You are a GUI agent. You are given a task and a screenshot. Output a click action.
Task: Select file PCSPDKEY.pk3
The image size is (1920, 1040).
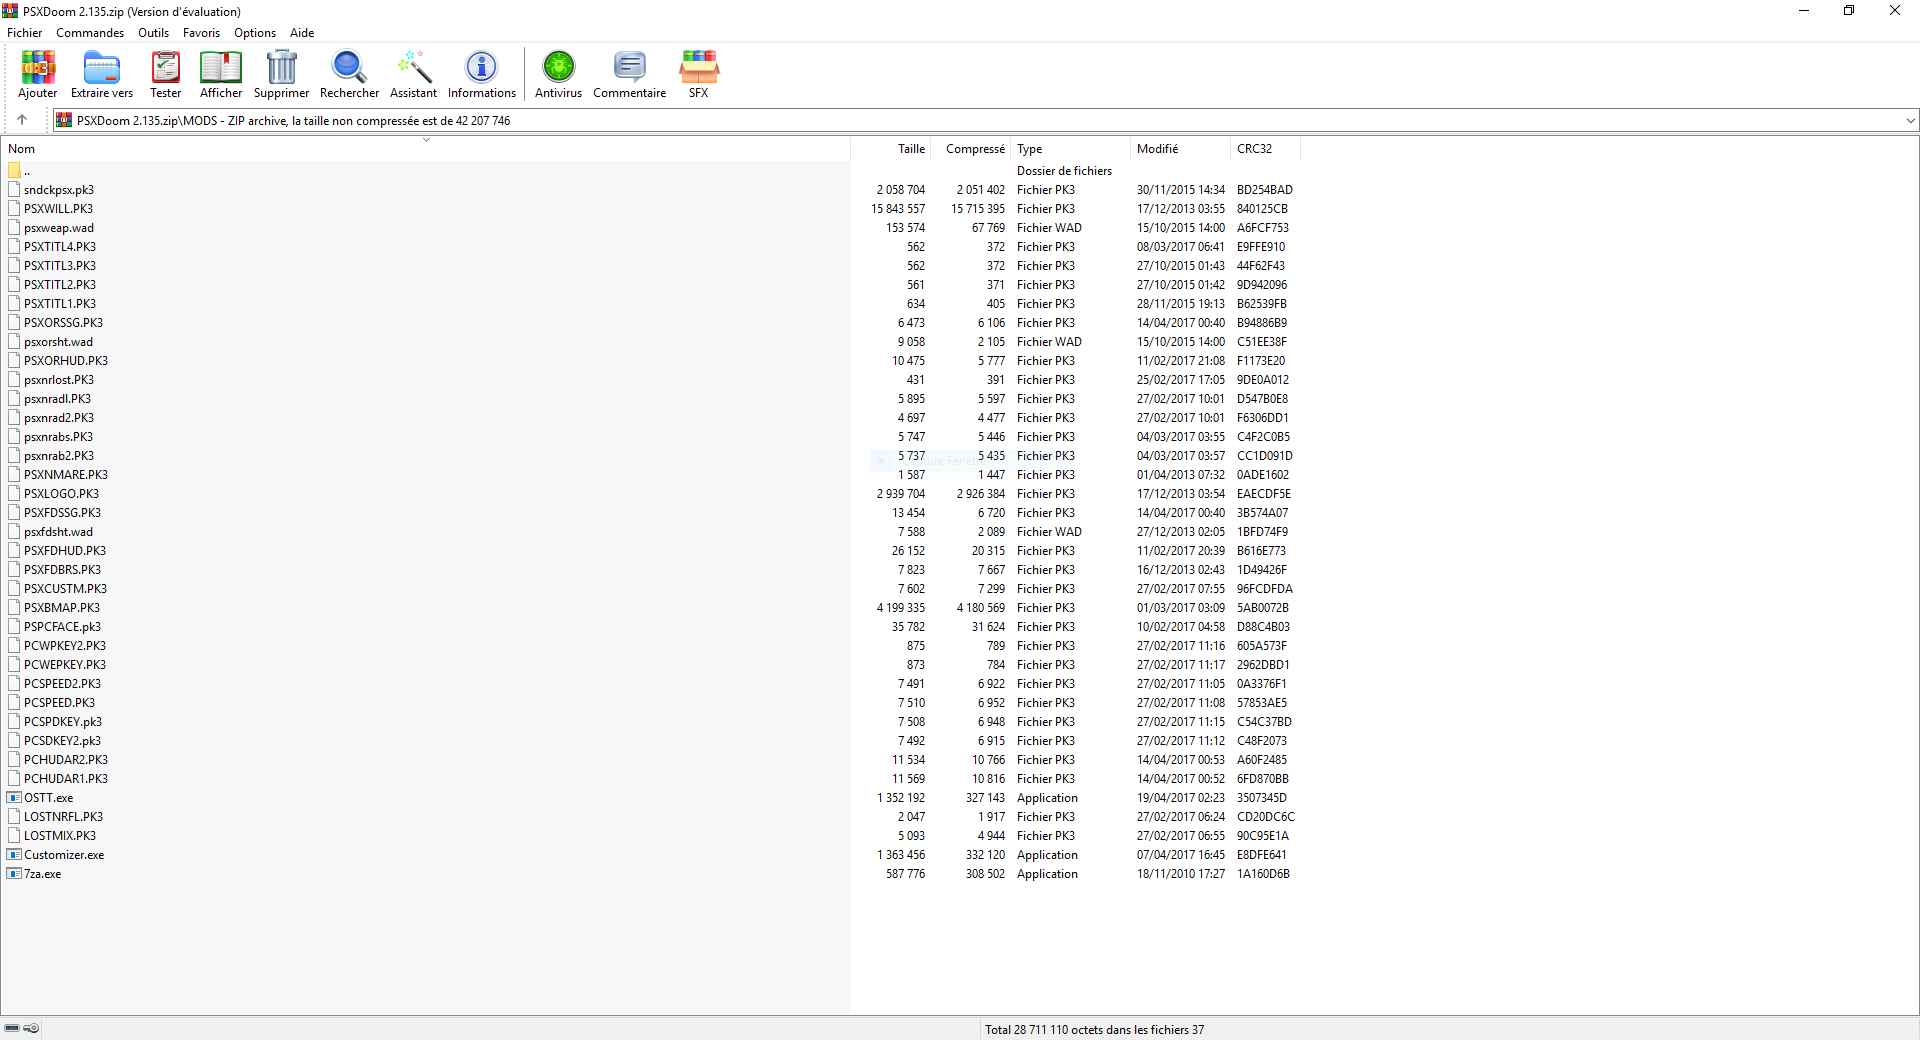coord(63,722)
